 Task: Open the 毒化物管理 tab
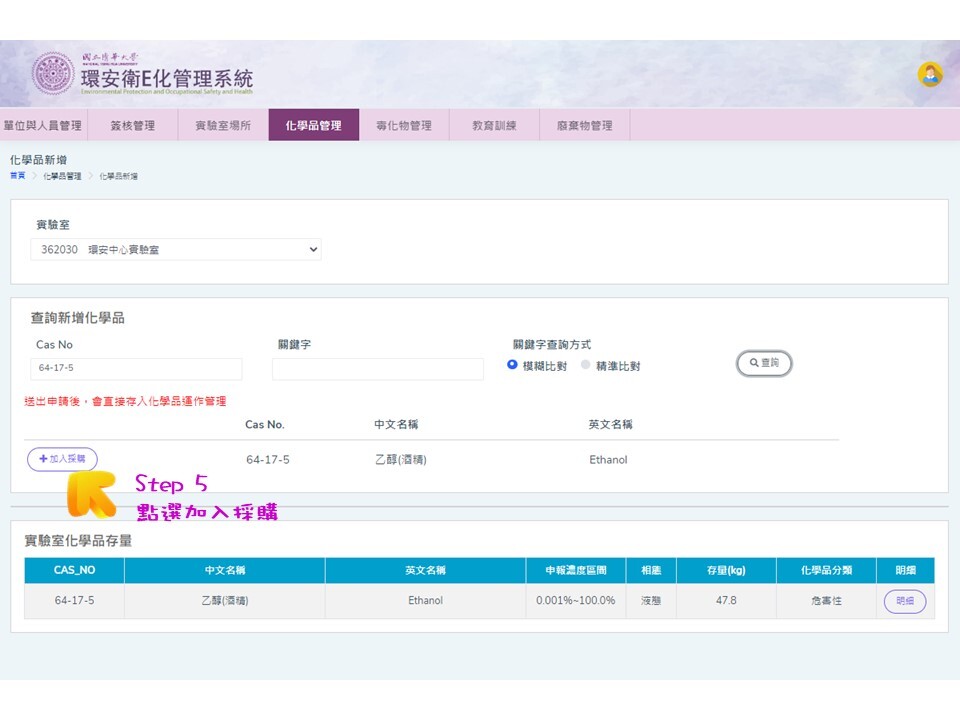tap(403, 125)
